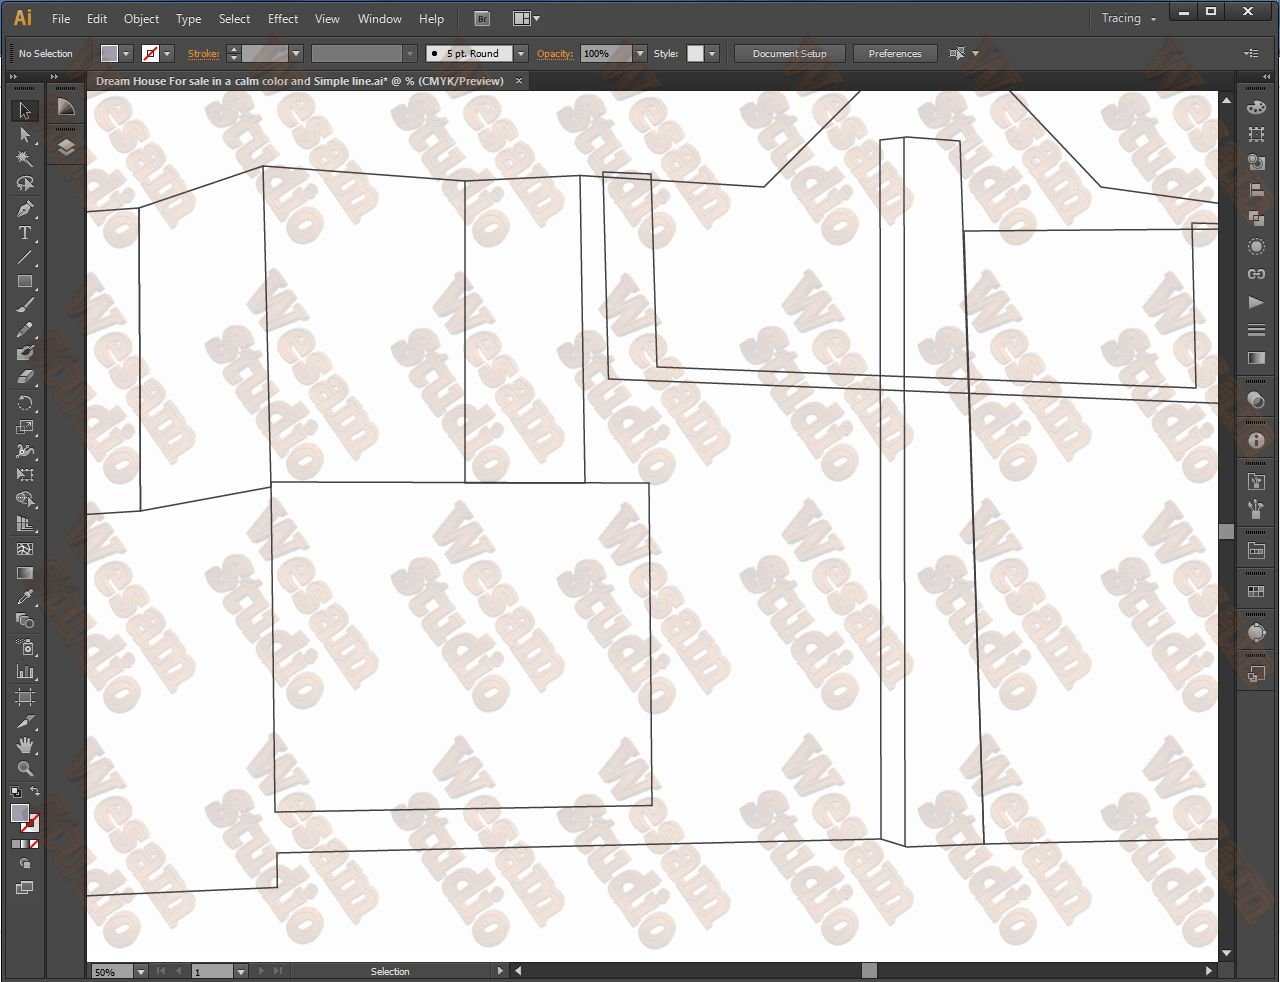This screenshot has width=1280, height=982.
Task: Expand stroke weight dropdown
Action: (296, 54)
